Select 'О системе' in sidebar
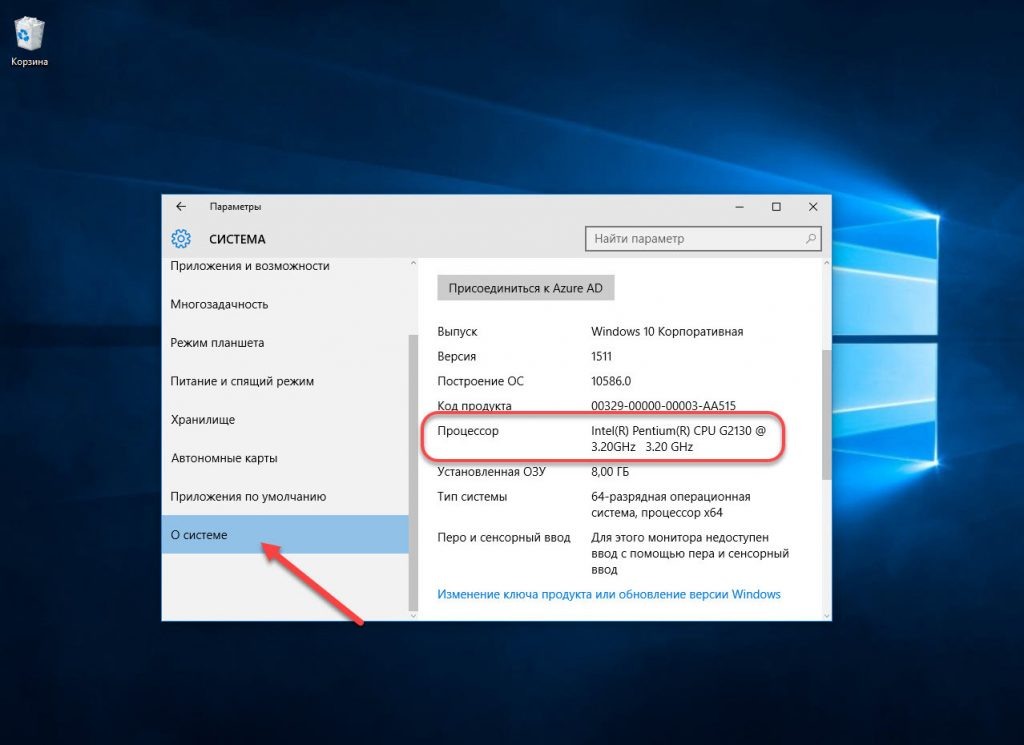Image resolution: width=1024 pixels, height=745 pixels. point(285,535)
